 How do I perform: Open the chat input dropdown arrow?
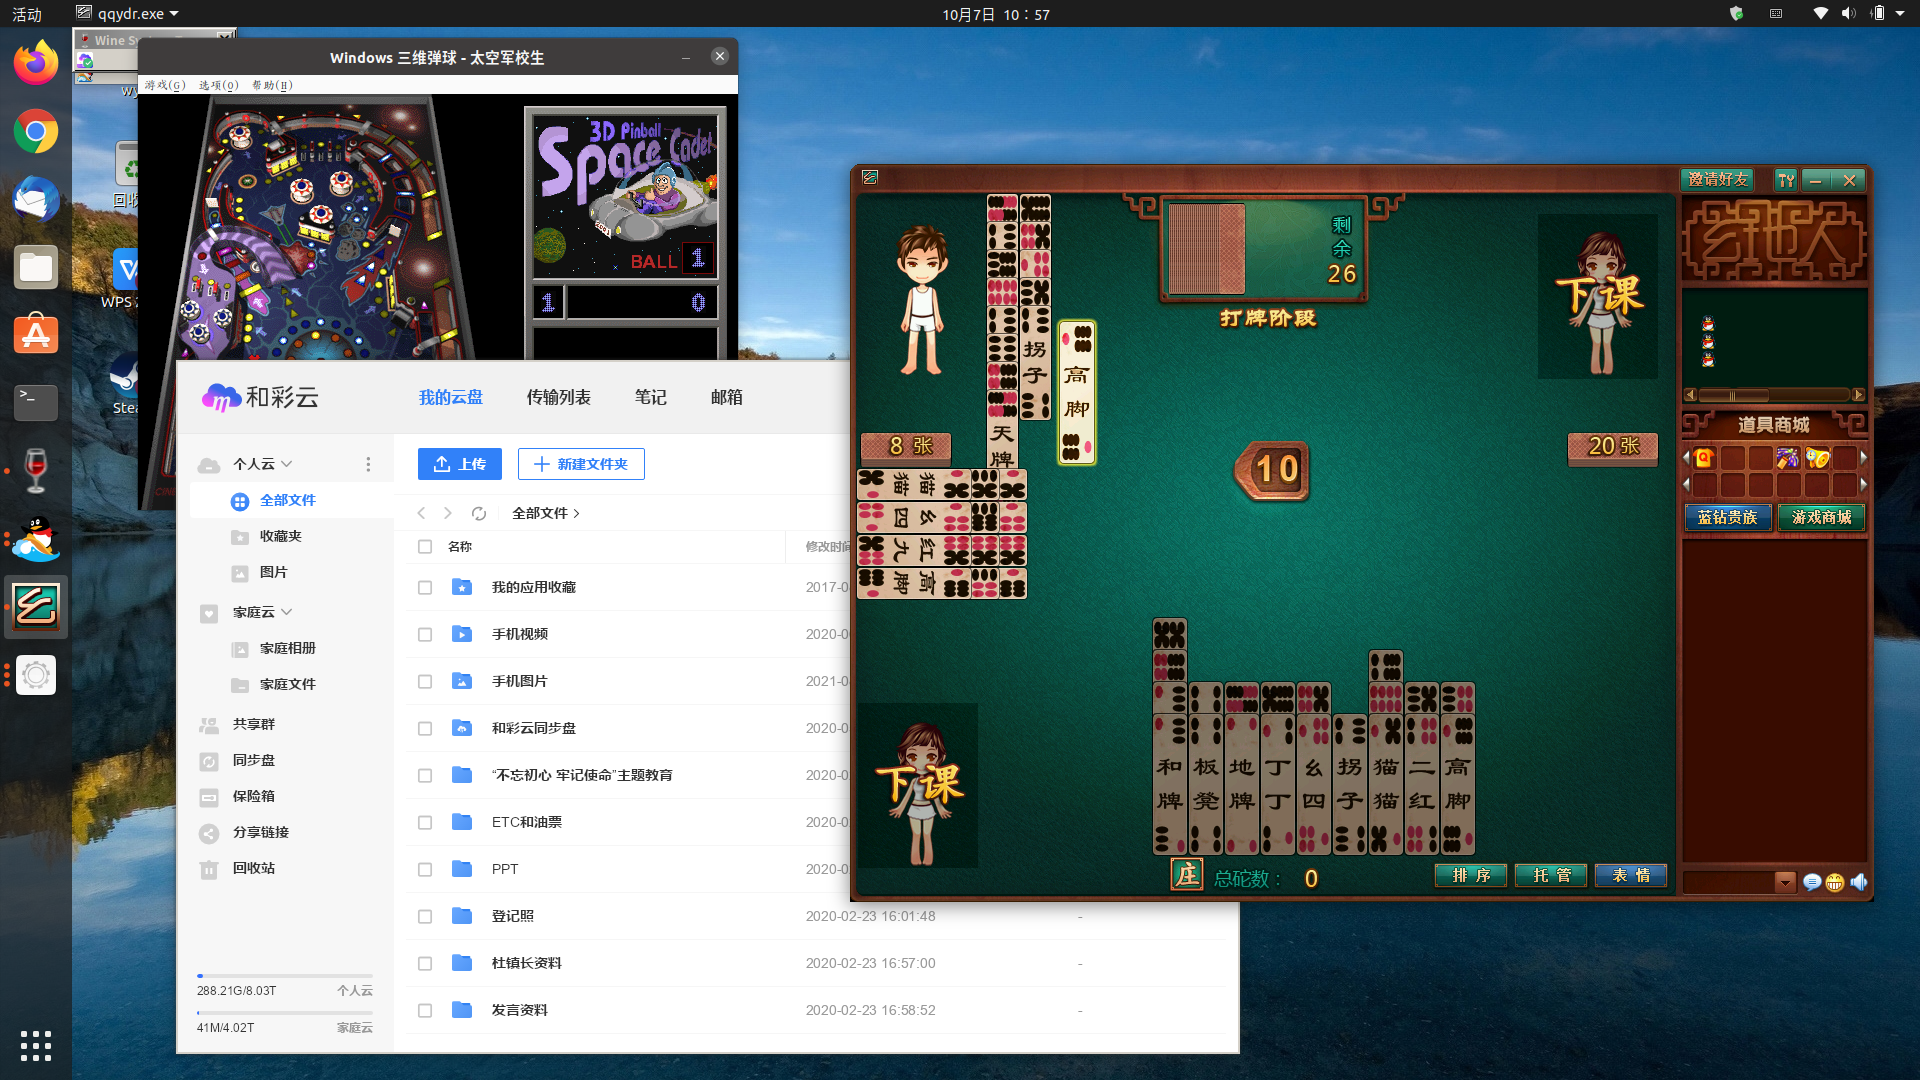tap(1785, 882)
